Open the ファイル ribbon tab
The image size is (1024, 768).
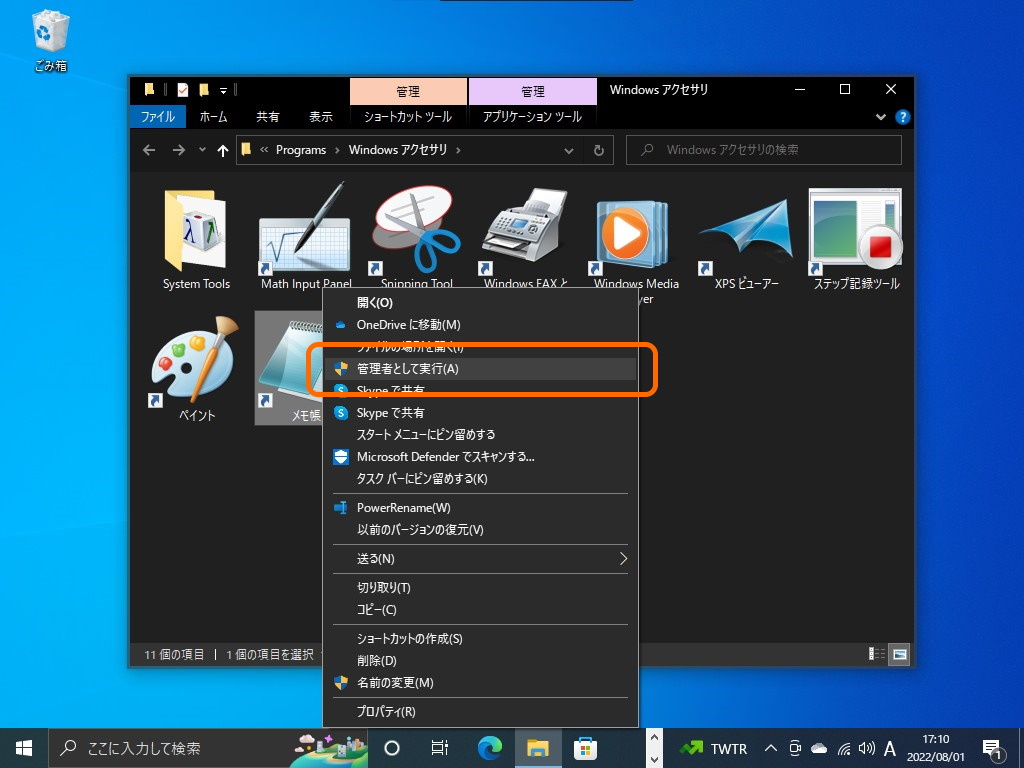pyautogui.click(x=158, y=116)
